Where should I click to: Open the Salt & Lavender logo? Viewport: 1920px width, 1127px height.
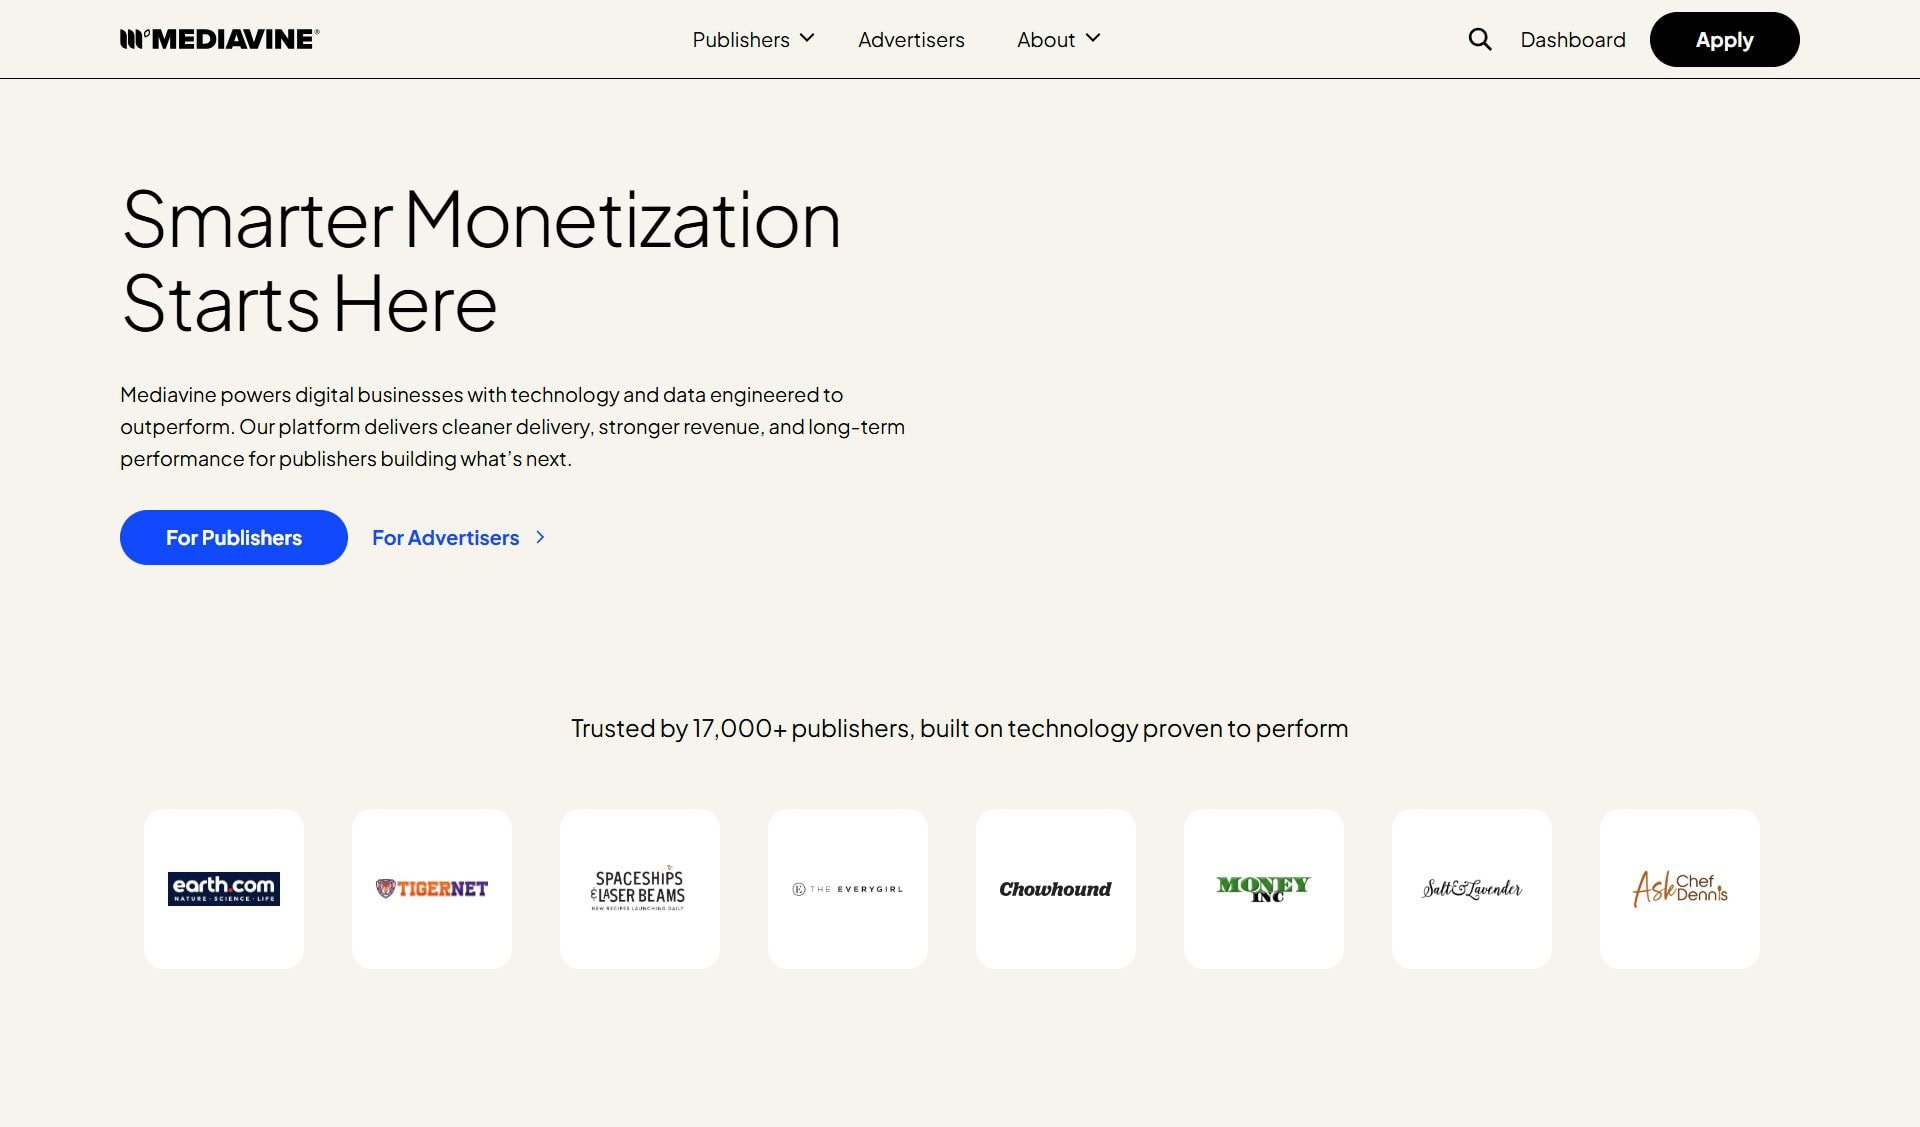(x=1471, y=888)
